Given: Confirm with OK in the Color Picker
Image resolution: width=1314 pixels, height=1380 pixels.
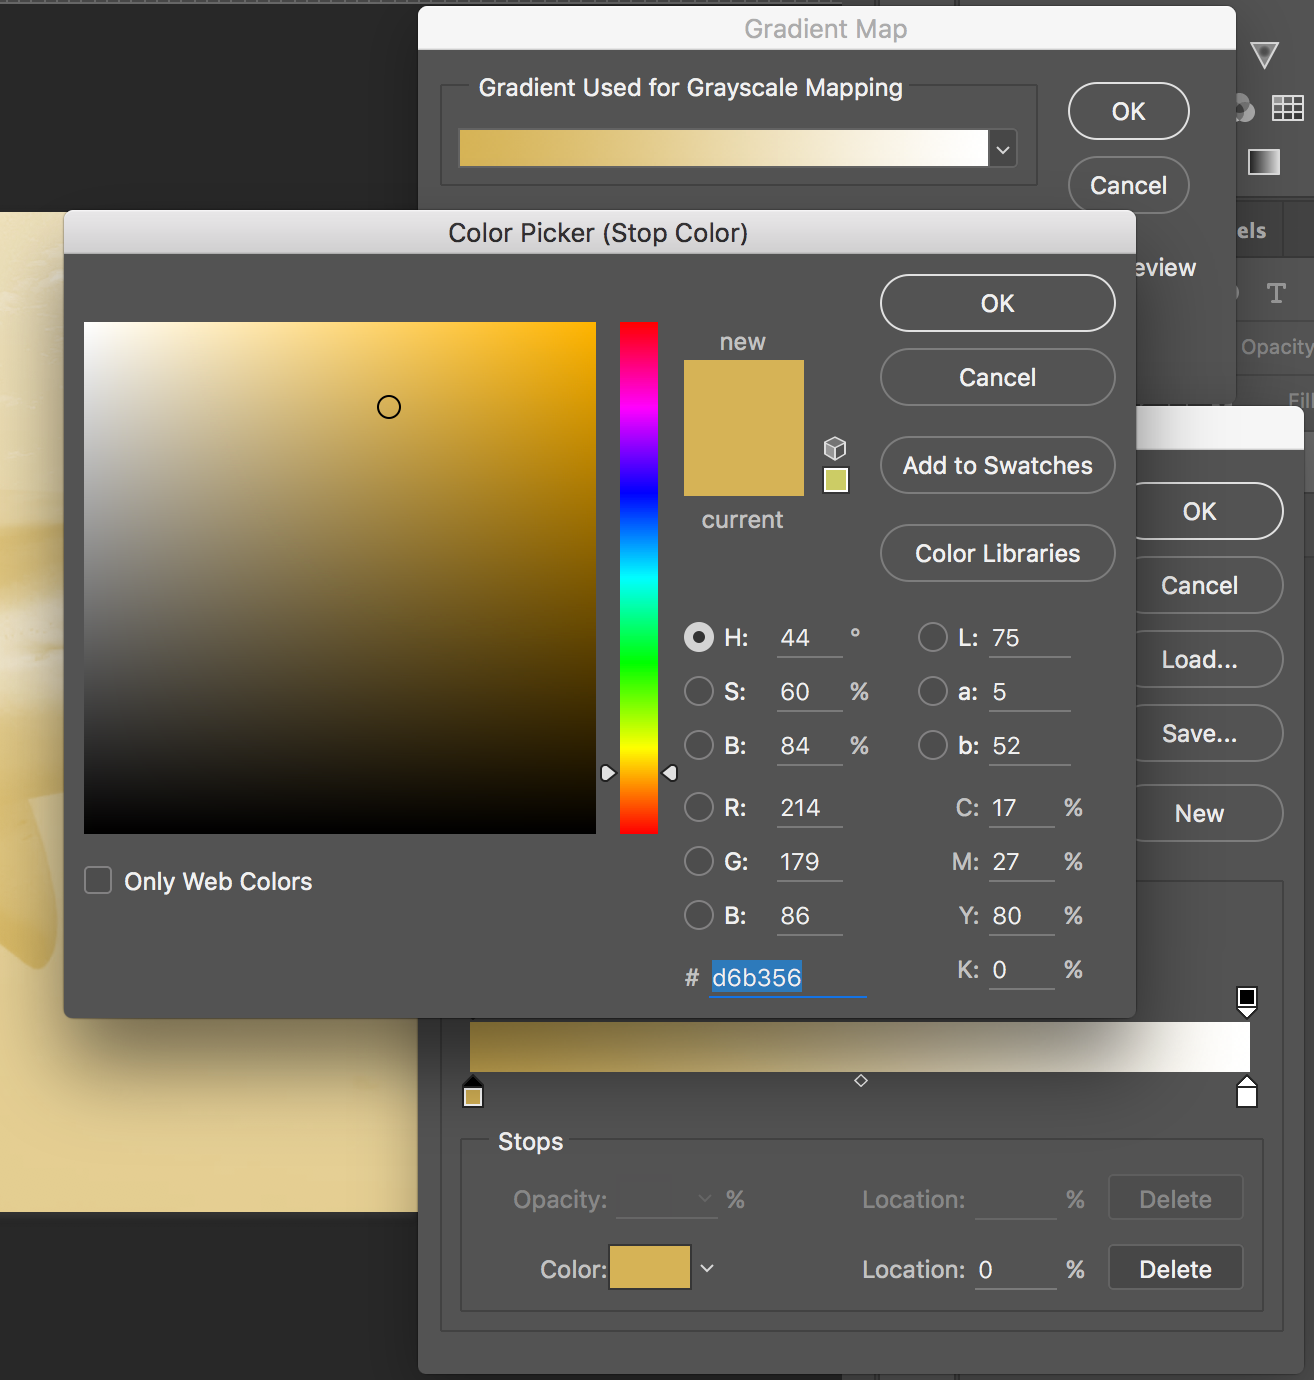Looking at the screenshot, I should point(998,303).
